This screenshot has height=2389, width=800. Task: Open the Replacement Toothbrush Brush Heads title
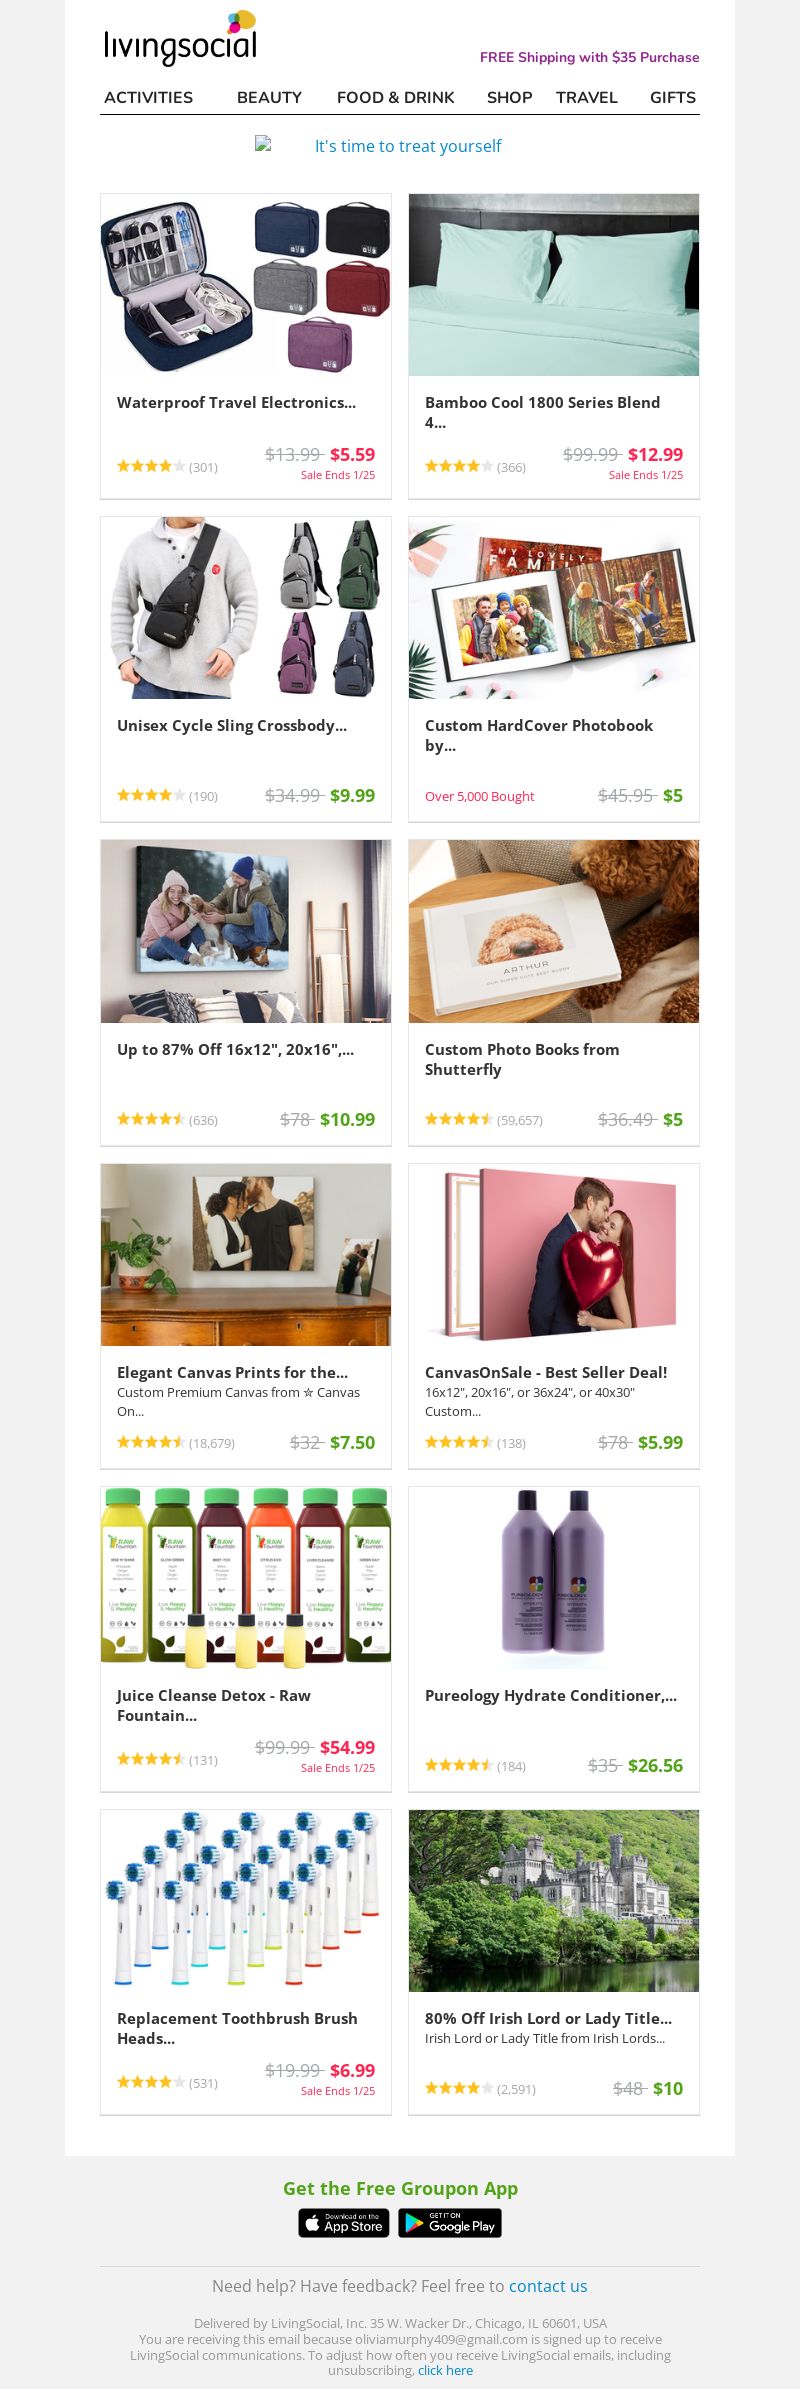tap(237, 2028)
